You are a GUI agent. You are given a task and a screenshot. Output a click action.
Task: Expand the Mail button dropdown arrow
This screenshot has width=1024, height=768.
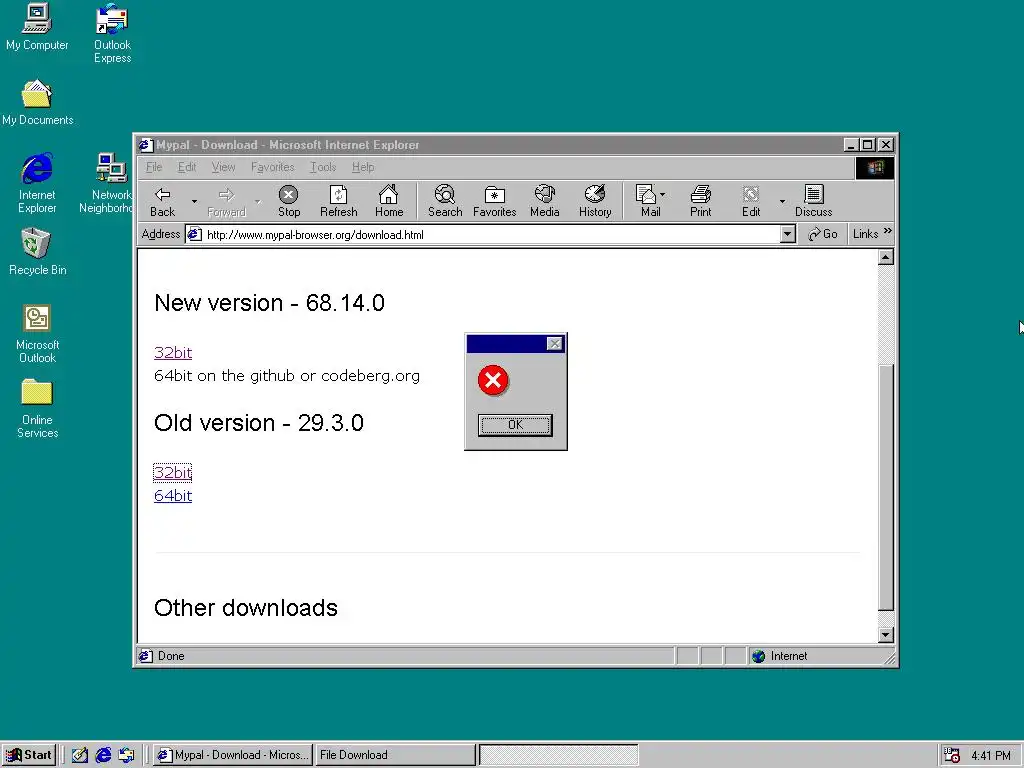[x=663, y=195]
